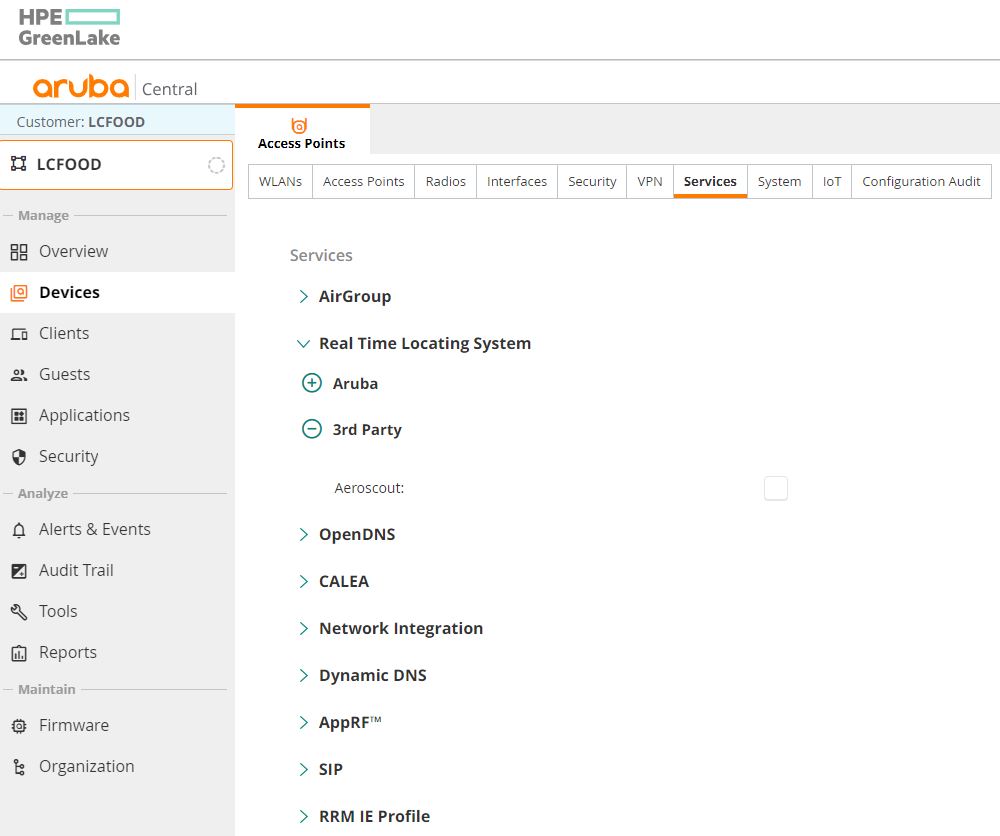Screen dimensions: 1000x836
Task: Open the LCFOOD group selector
Action: pos(116,165)
